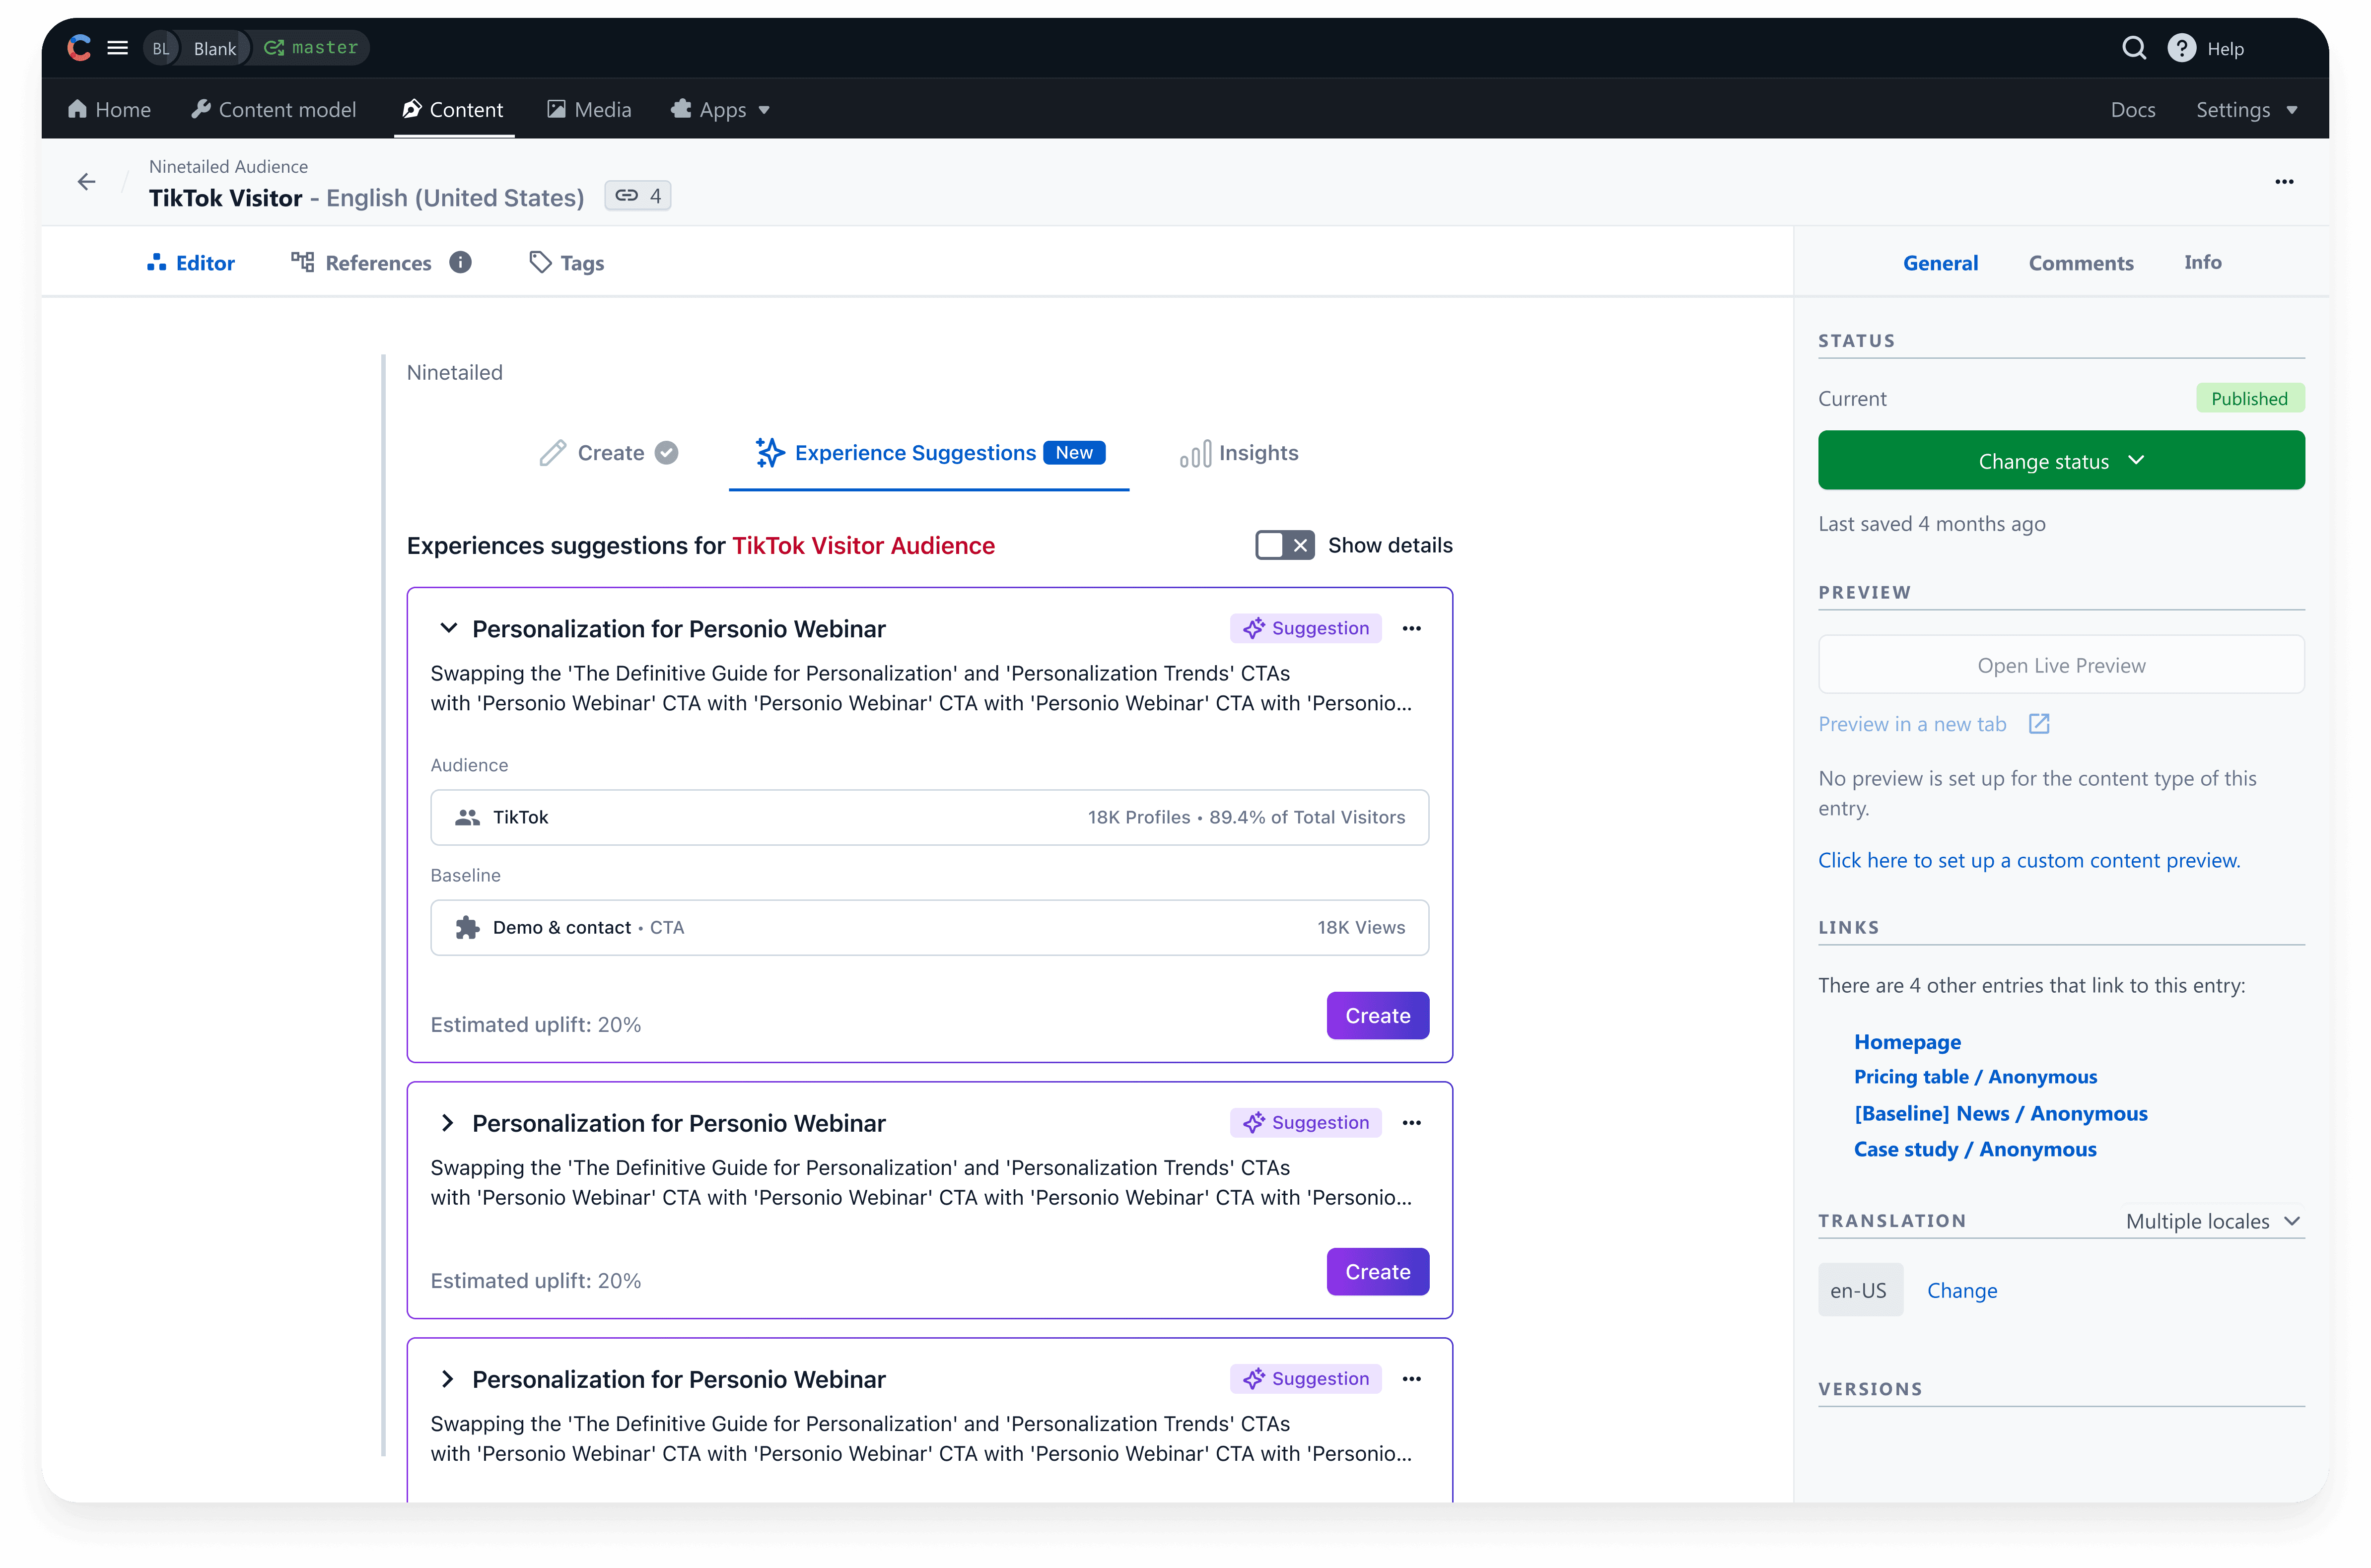The image size is (2371, 1568).
Task: Open the Apps menu dropdown
Action: 721,110
